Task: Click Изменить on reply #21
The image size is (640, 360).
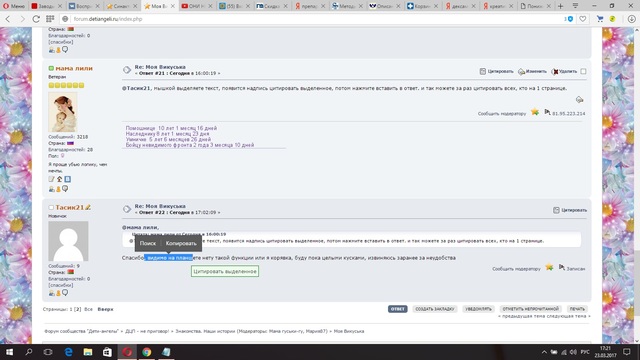Action: [x=532, y=71]
